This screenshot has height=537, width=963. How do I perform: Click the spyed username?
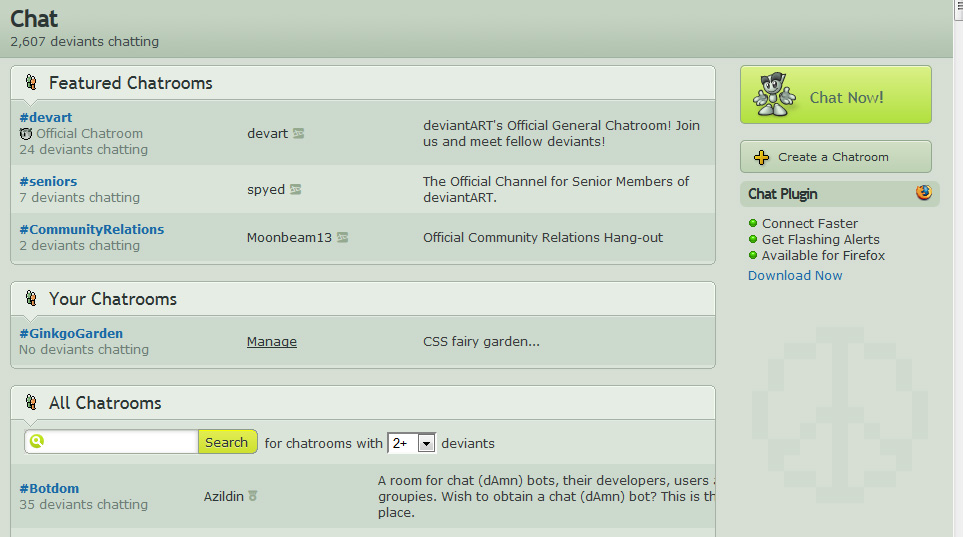[266, 189]
